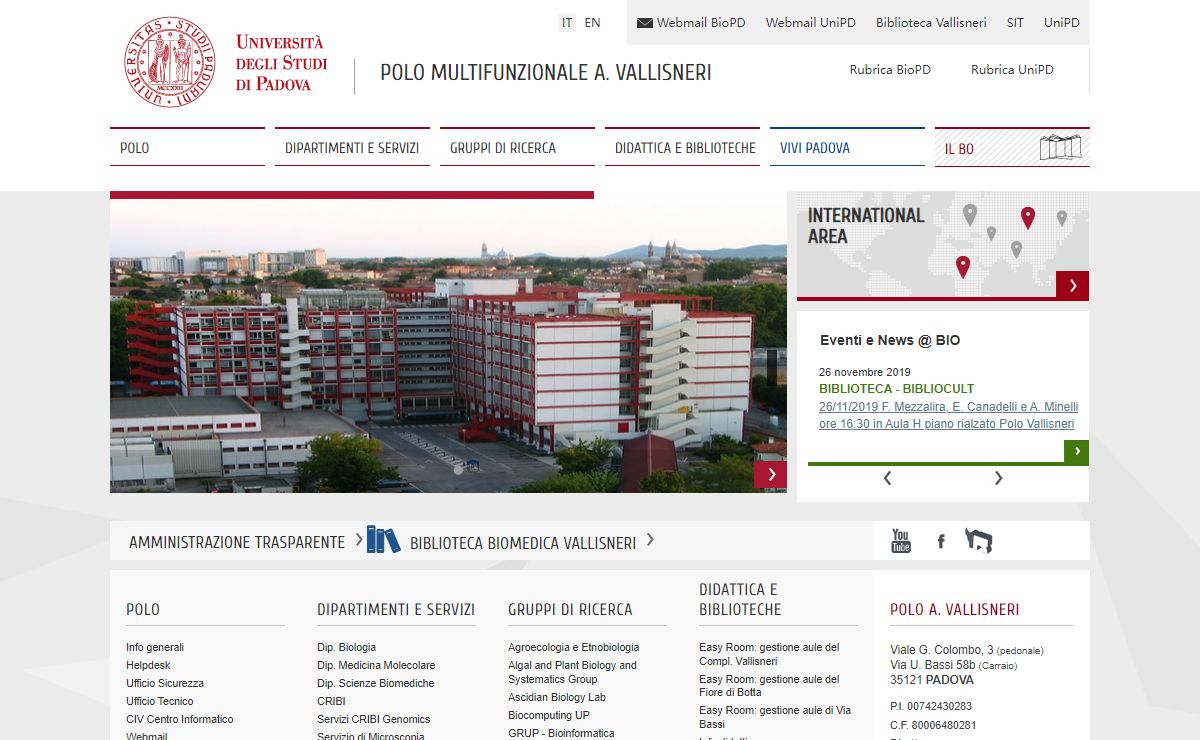Image resolution: width=1200 pixels, height=740 pixels.
Task: Click the green arrow in Eventi e News
Action: pos(1077,452)
